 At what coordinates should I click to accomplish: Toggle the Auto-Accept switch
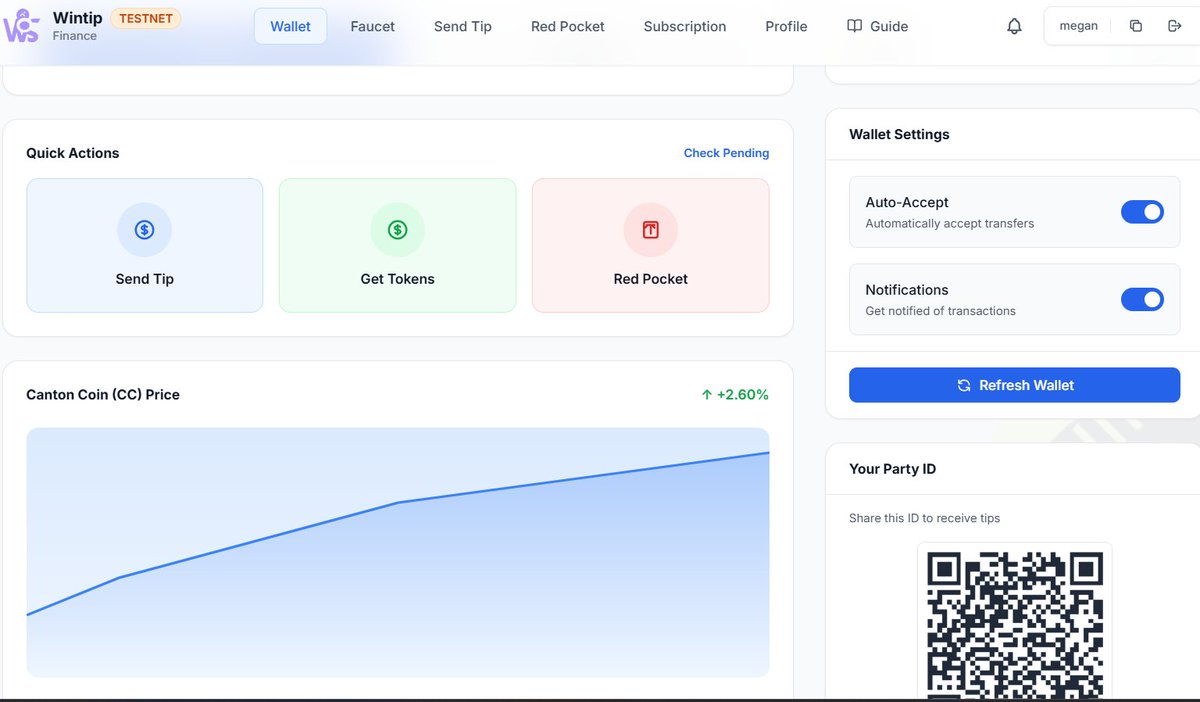tap(1142, 211)
